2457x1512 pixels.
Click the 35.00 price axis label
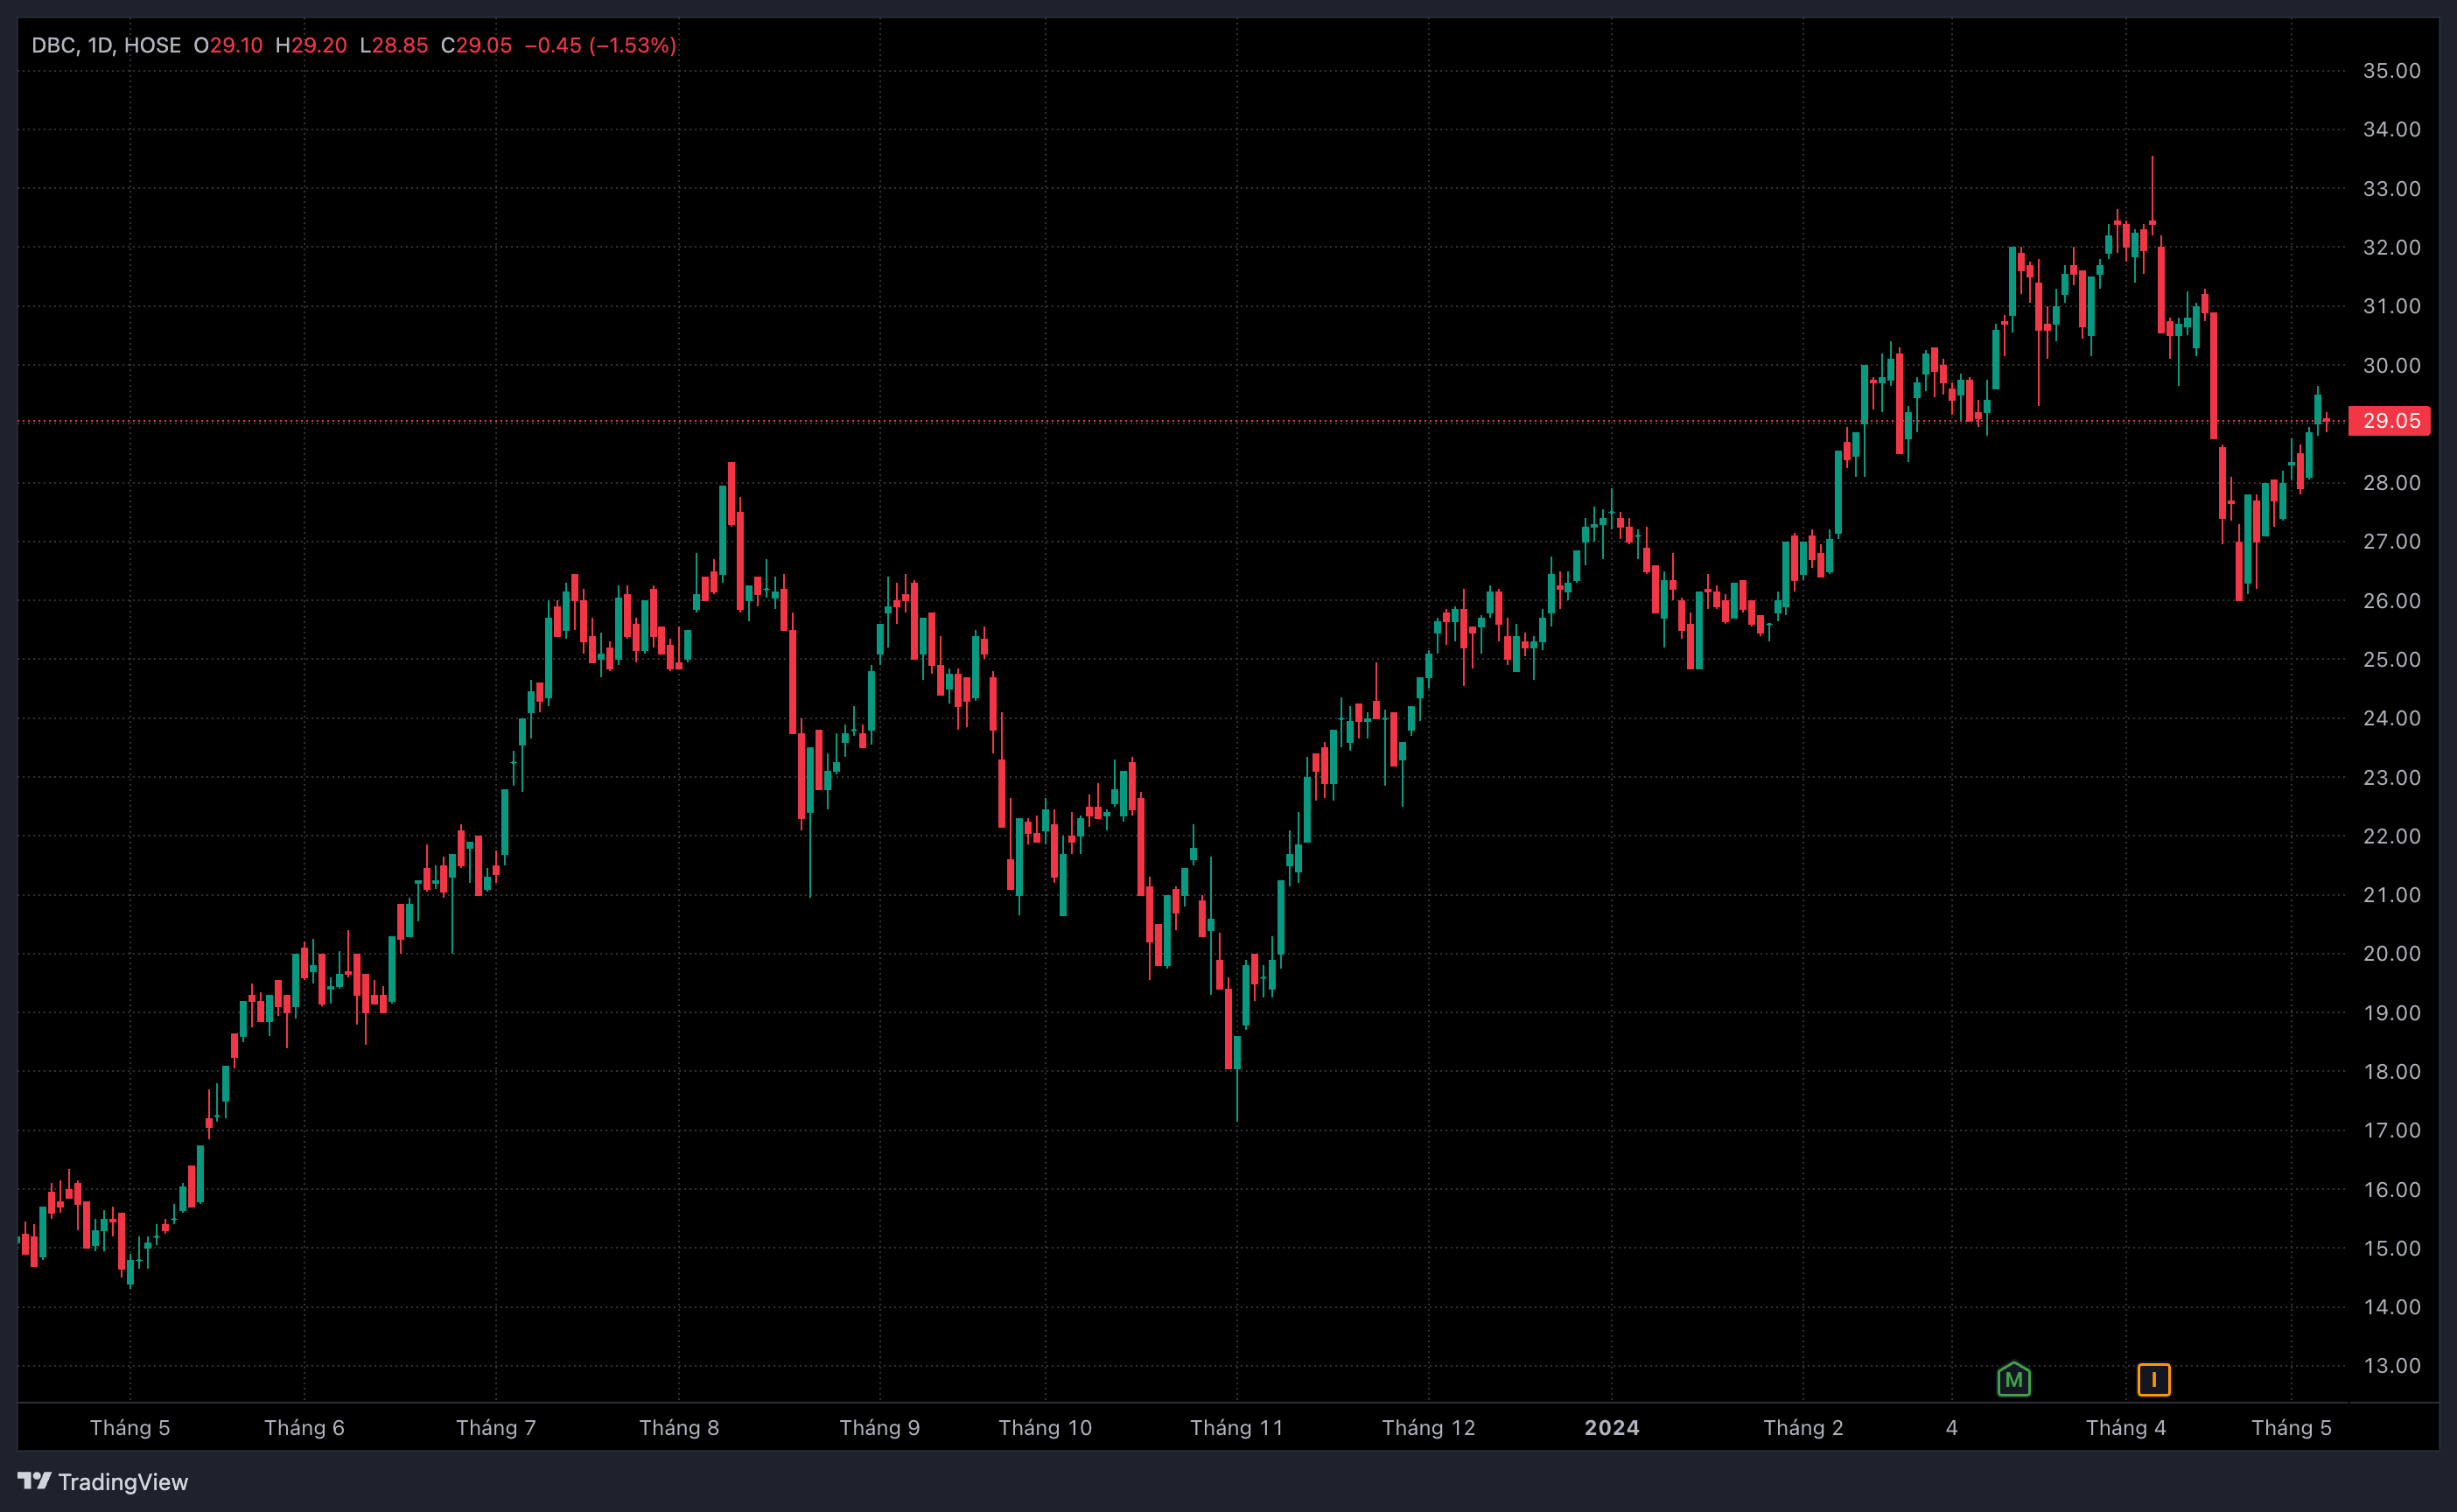pos(2391,71)
